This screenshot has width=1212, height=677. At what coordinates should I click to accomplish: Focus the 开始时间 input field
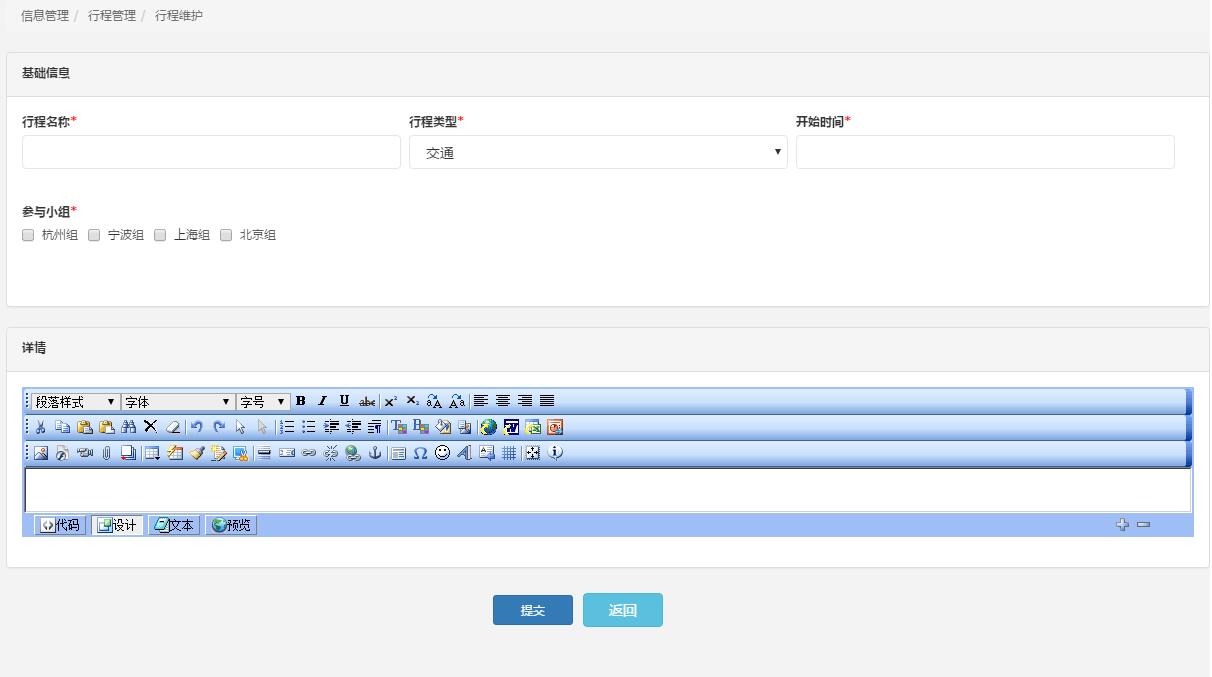[985, 152]
